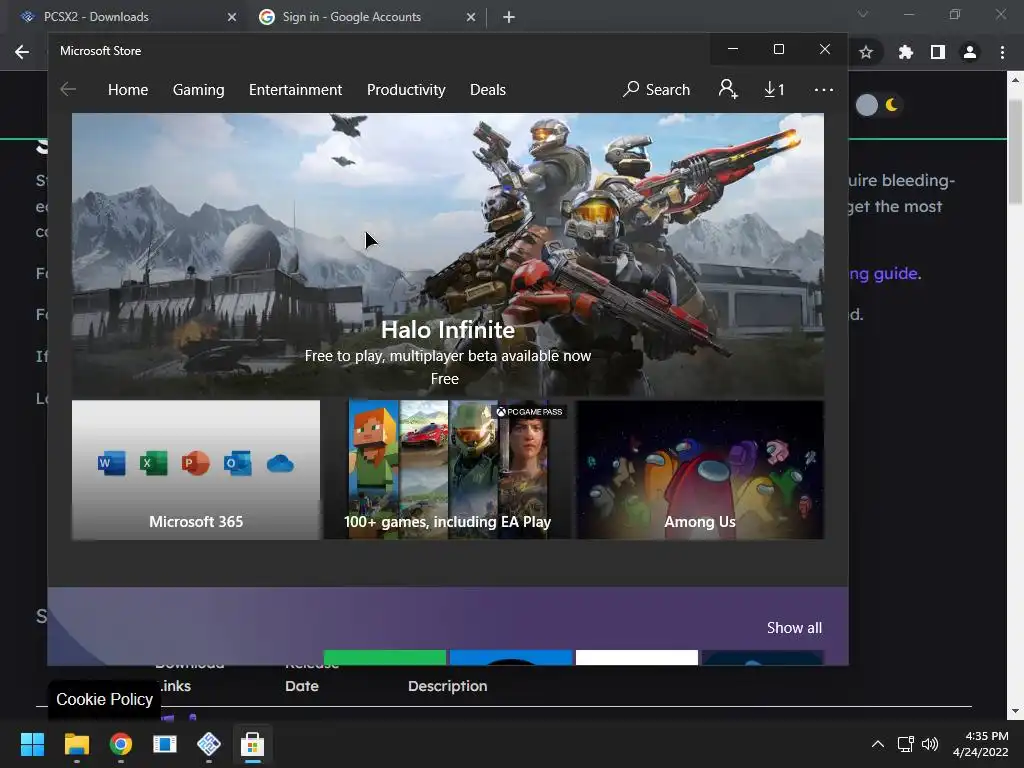Open the Halo Infinite banner
The width and height of the screenshot is (1024, 768).
(x=448, y=255)
